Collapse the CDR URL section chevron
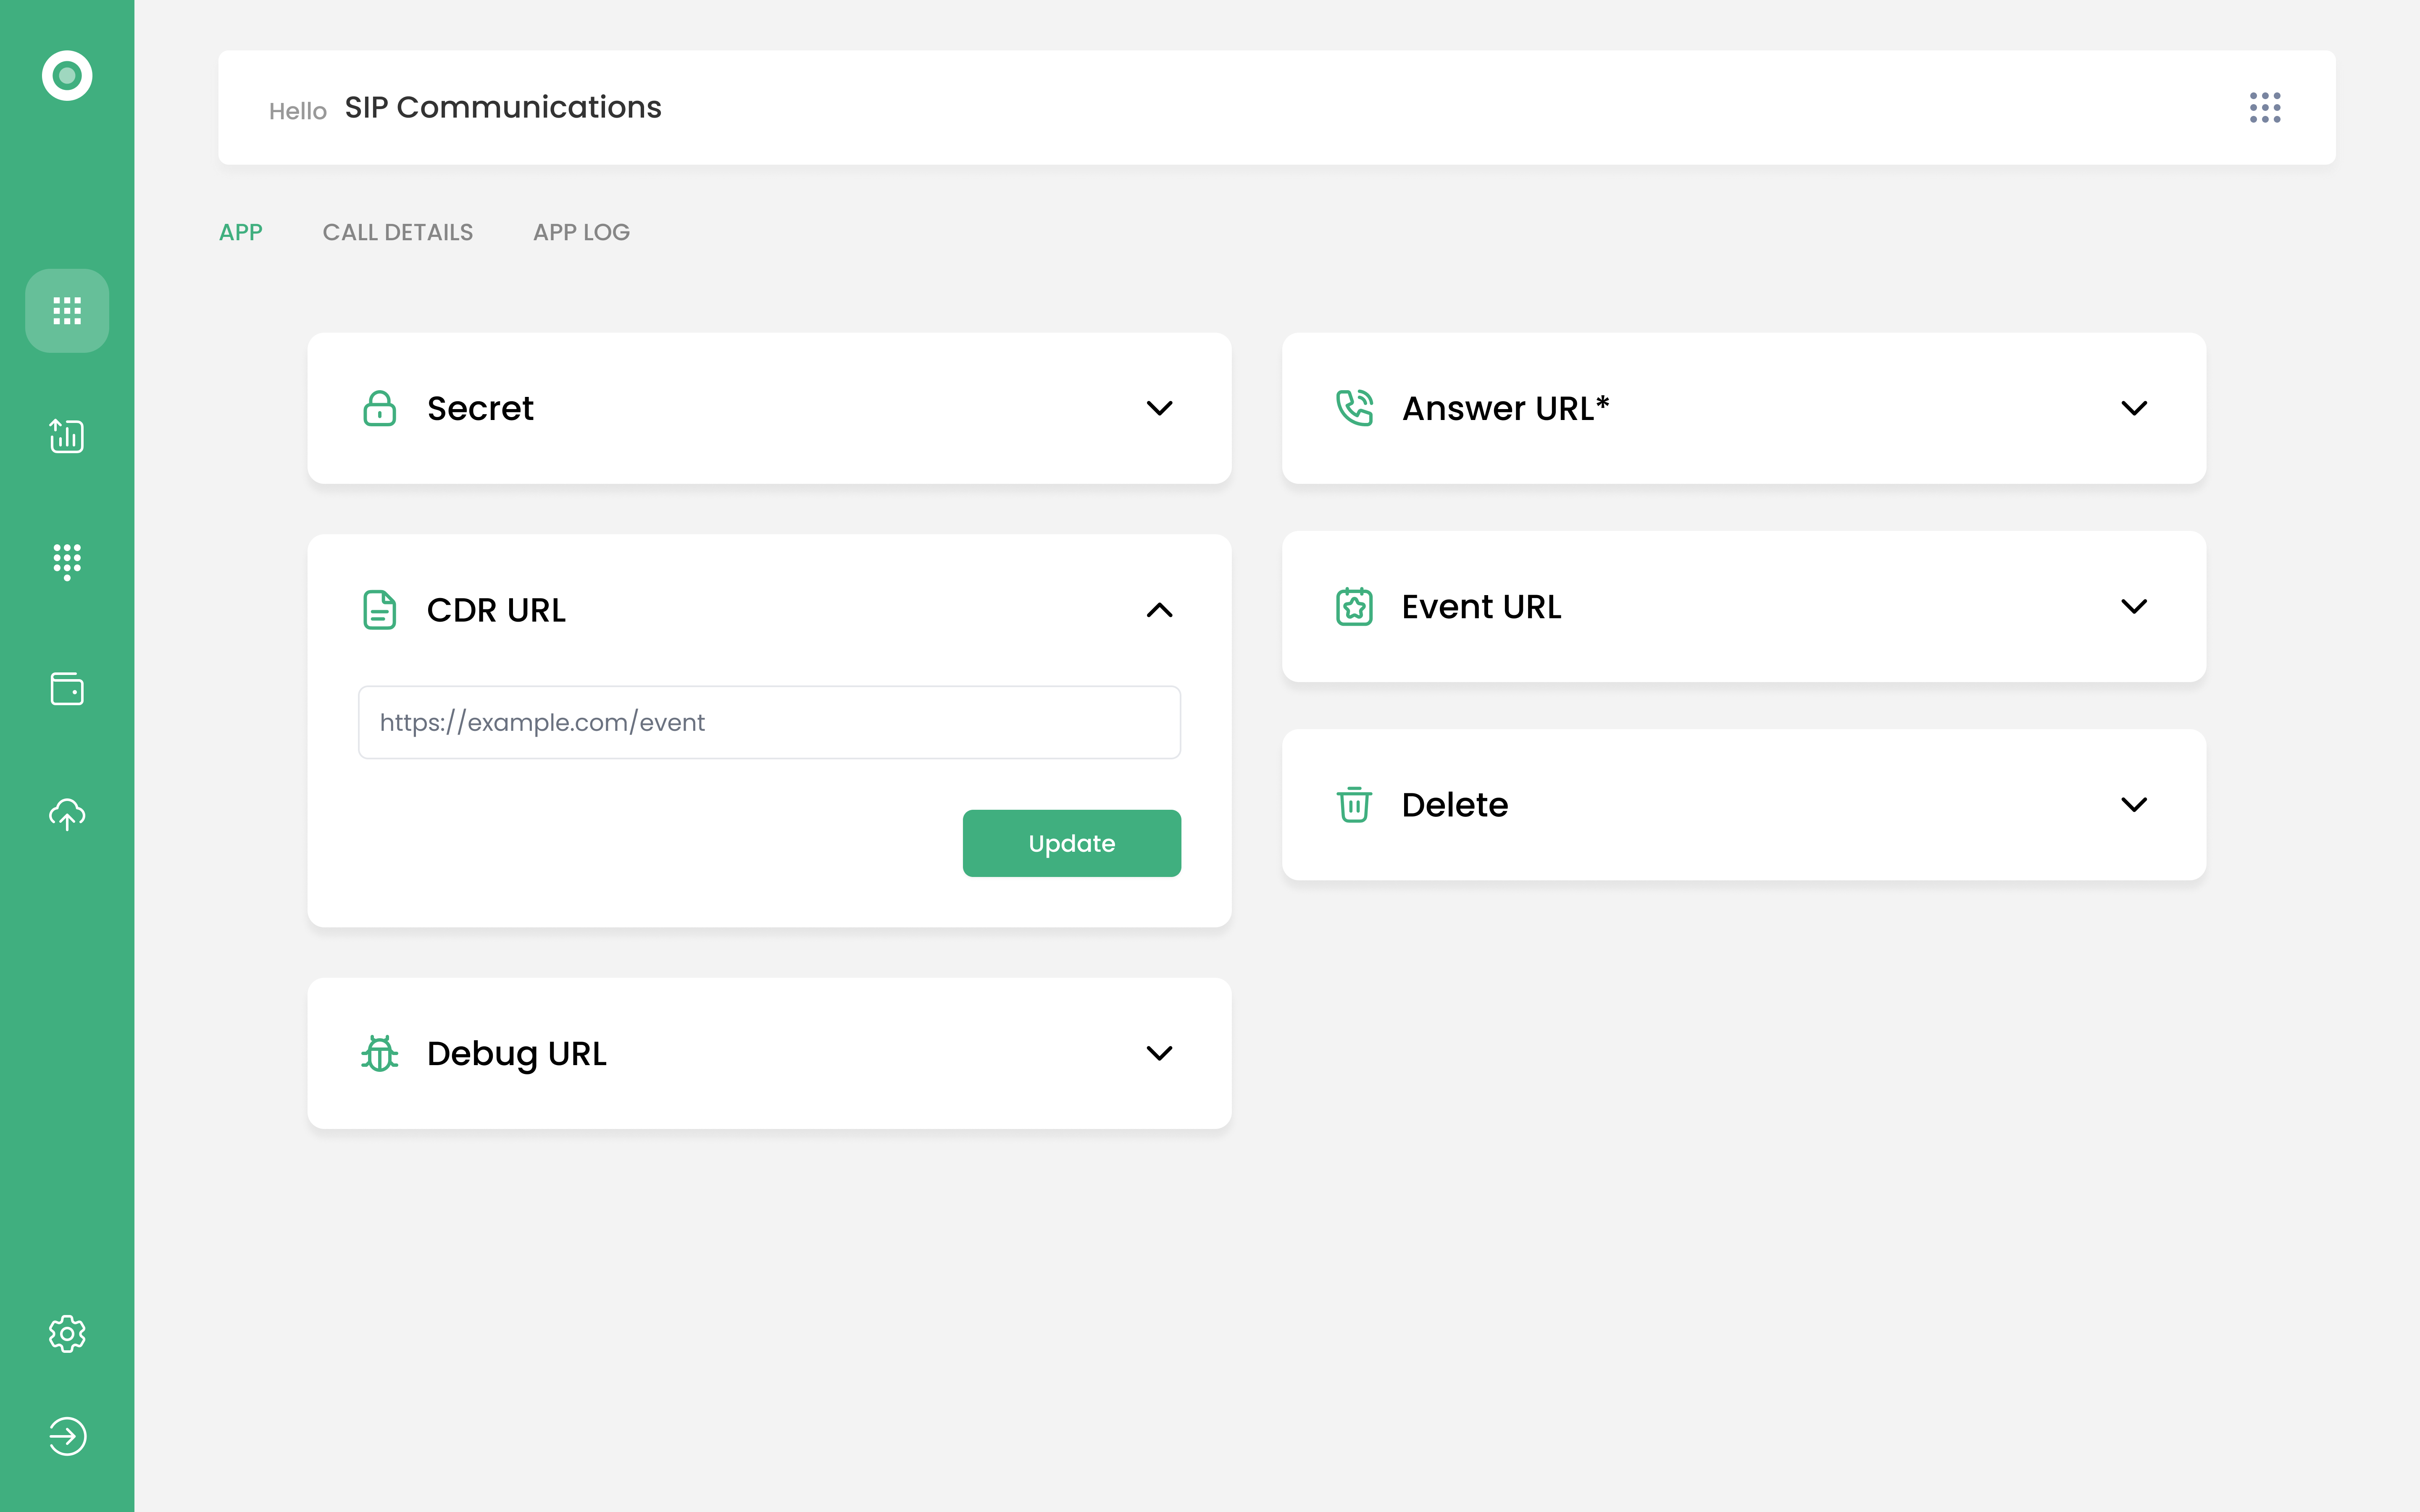This screenshot has height=1512, width=2420. click(1159, 610)
